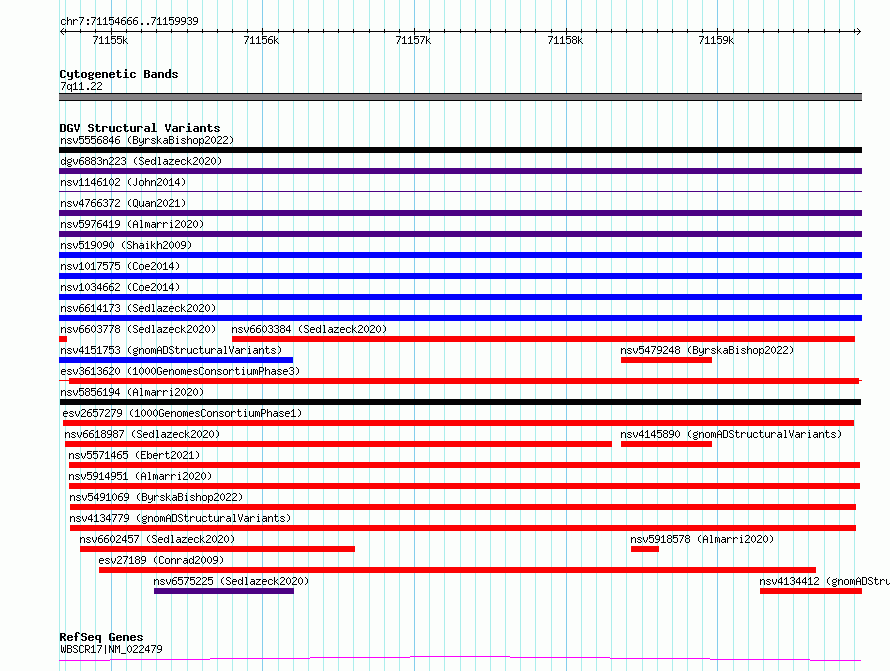Click the blue bar under nsv4151753
Viewport: 890px width, 671px height.
(176, 360)
